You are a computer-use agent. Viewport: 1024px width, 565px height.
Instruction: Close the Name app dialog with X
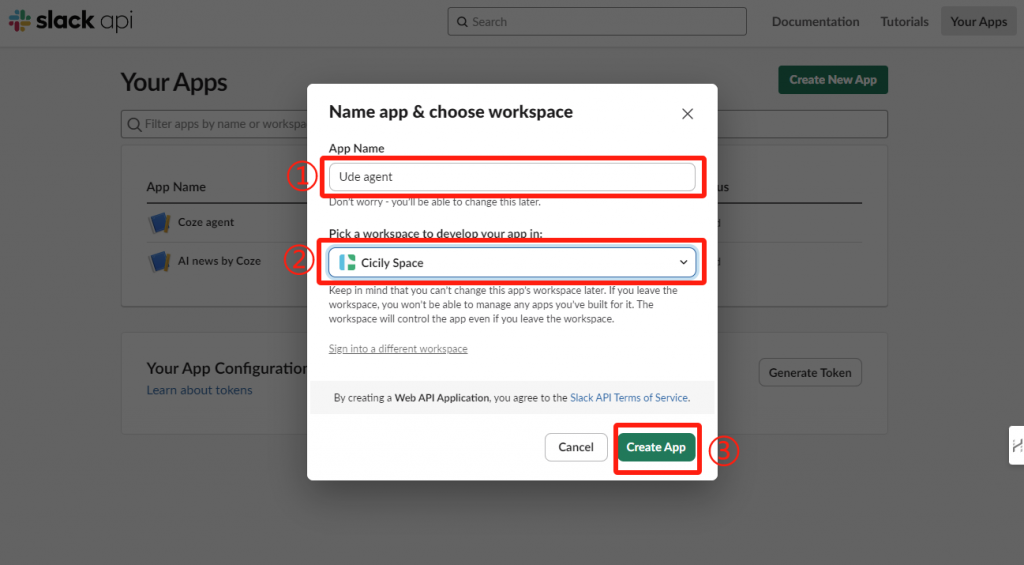click(x=687, y=114)
